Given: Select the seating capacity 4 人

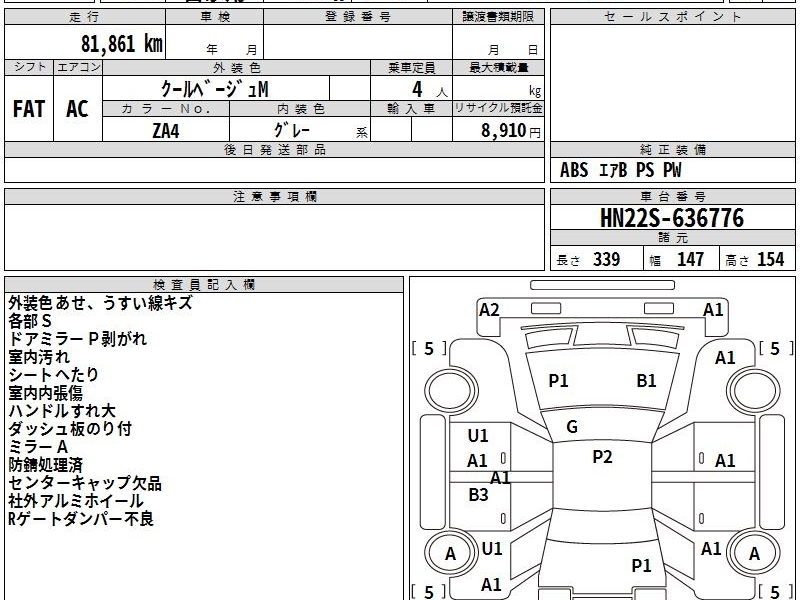Looking at the screenshot, I should [x=429, y=90].
